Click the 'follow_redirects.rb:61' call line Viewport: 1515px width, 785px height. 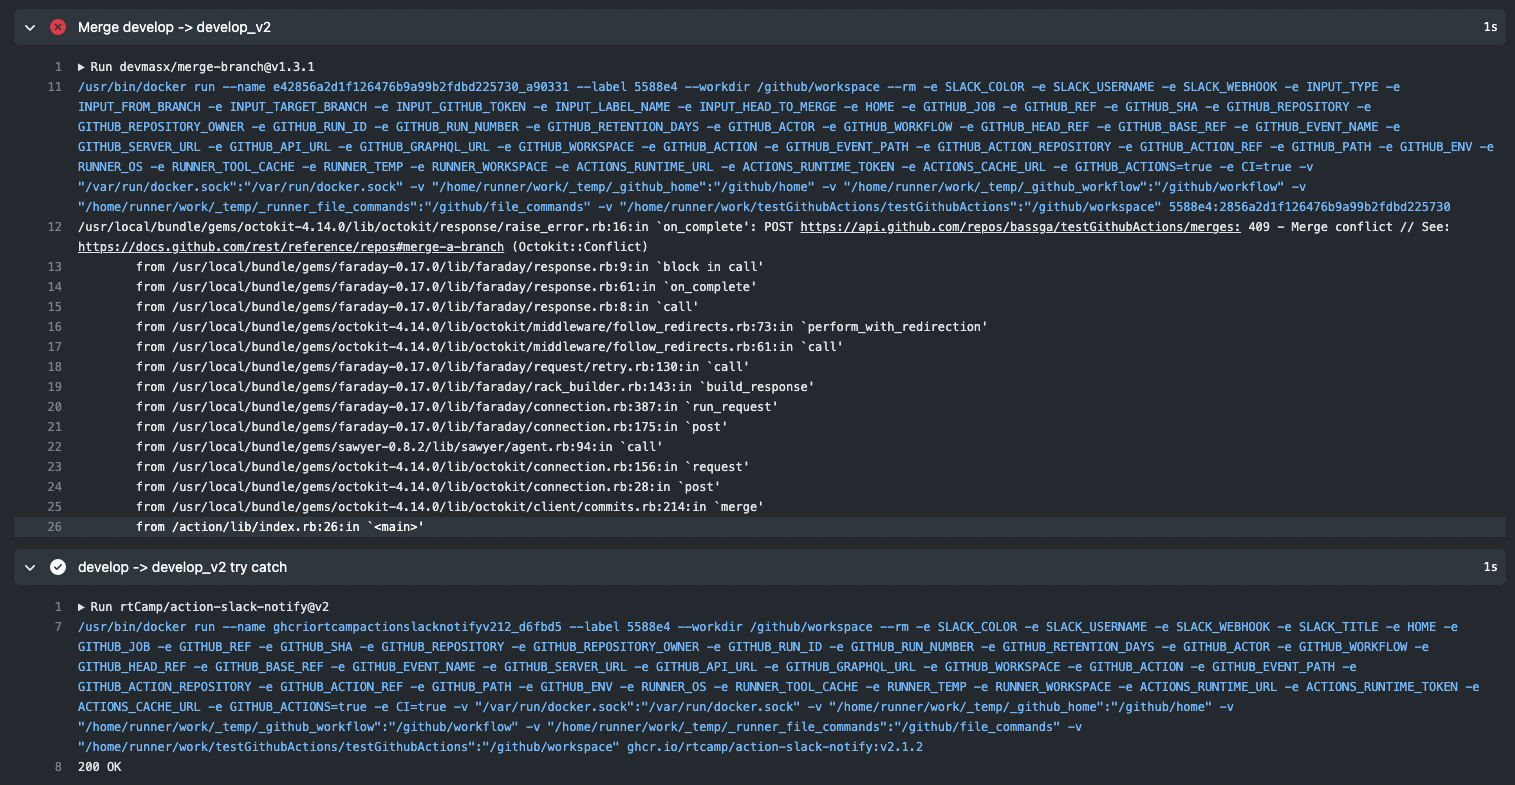pos(490,347)
